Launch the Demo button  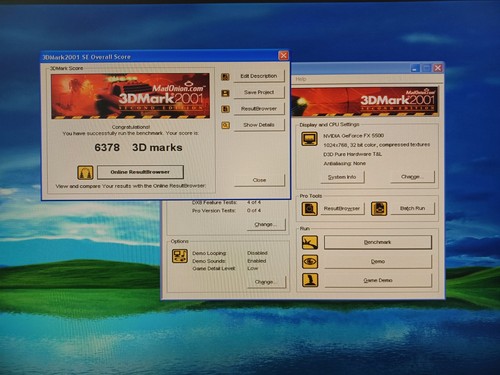point(378,262)
